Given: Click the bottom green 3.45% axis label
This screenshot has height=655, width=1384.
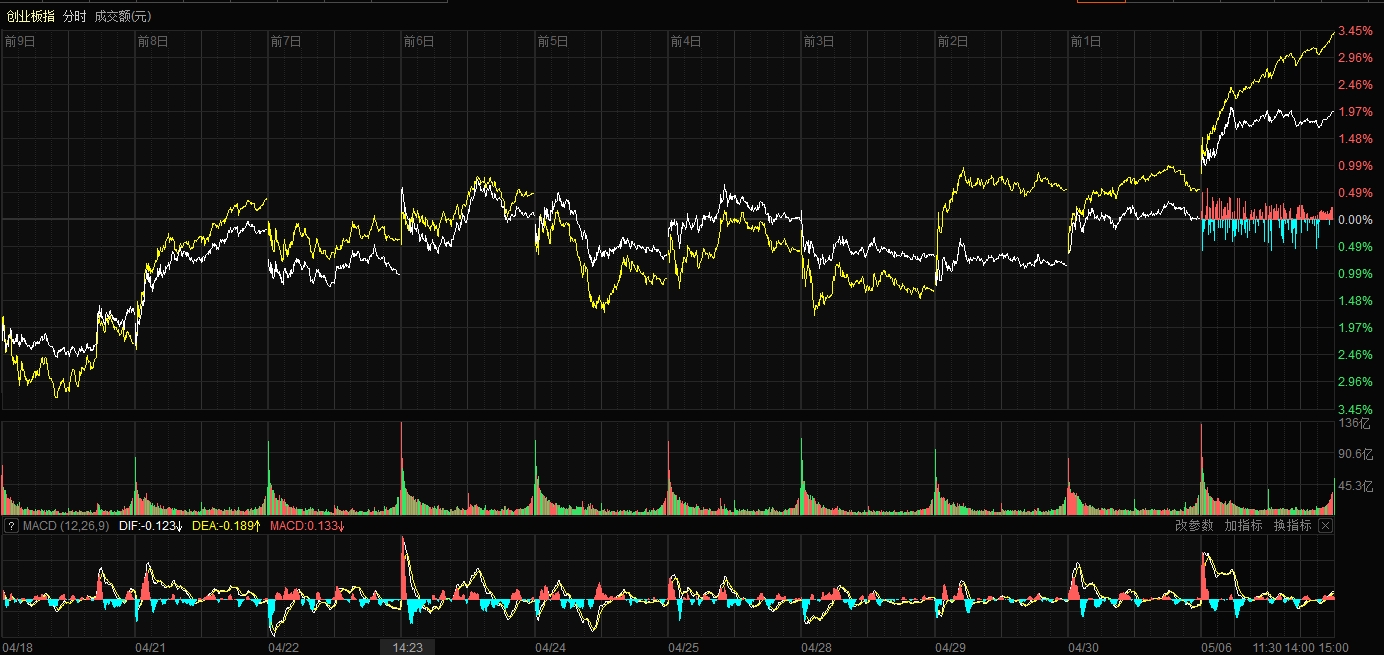Looking at the screenshot, I should [x=1354, y=409].
